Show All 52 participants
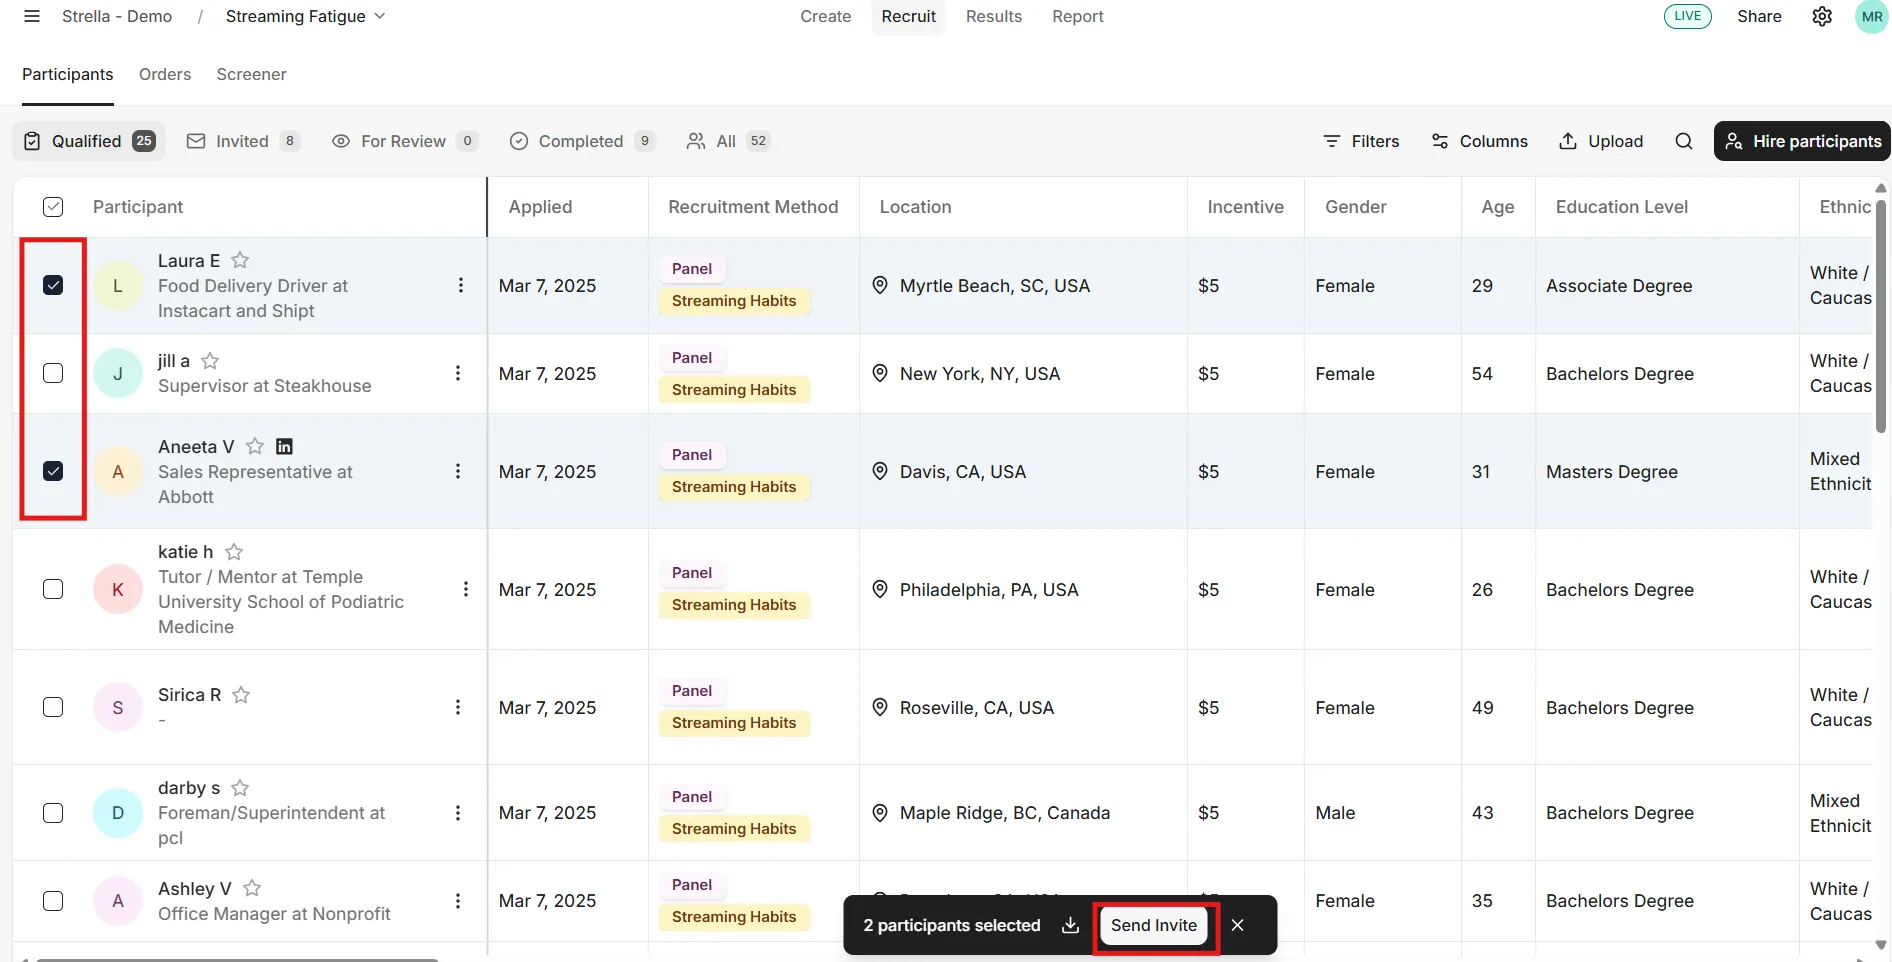Viewport: 1892px width, 962px height. pyautogui.click(x=728, y=141)
